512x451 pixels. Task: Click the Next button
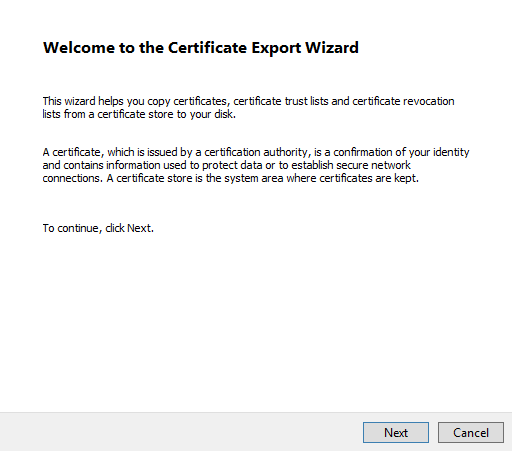coord(396,433)
